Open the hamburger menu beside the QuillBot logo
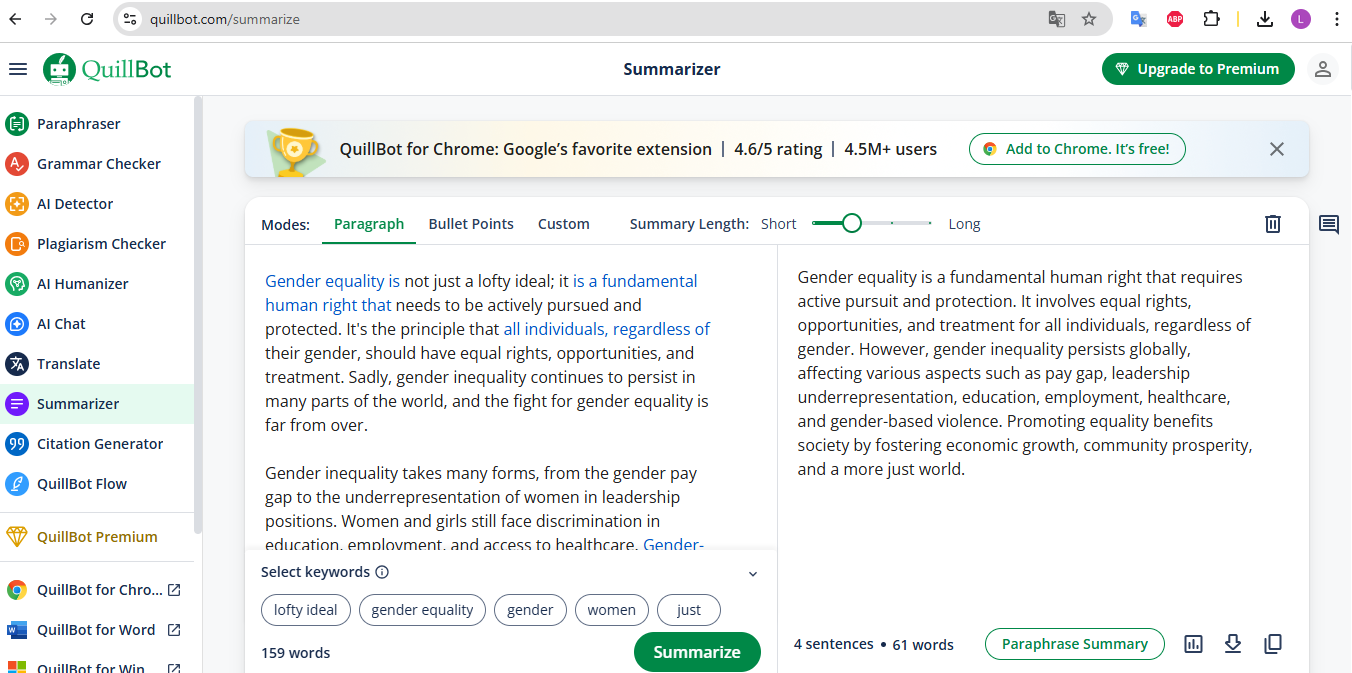This screenshot has height=673, width=1352. click(x=17, y=69)
